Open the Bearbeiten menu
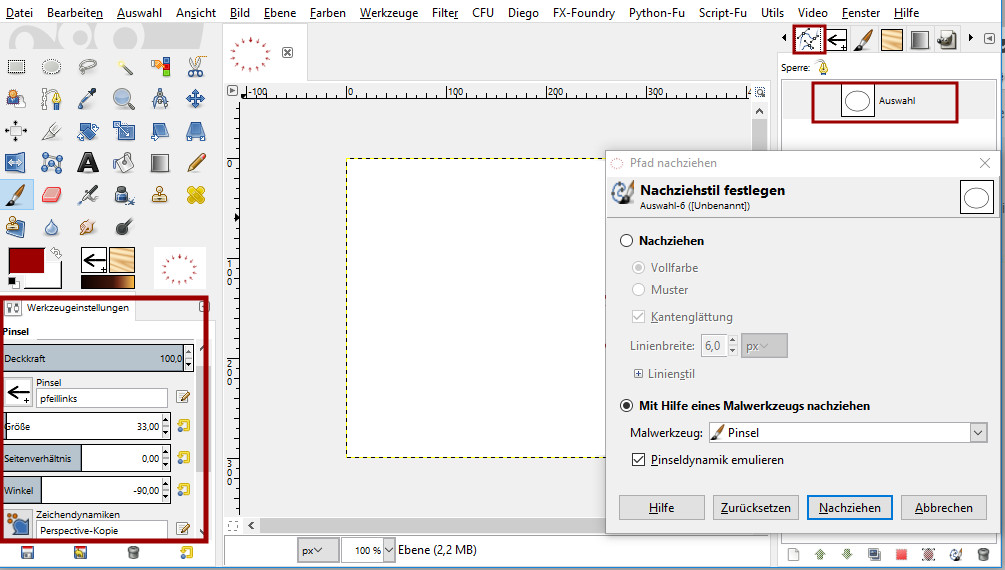This screenshot has height=570, width=1005. click(x=75, y=13)
